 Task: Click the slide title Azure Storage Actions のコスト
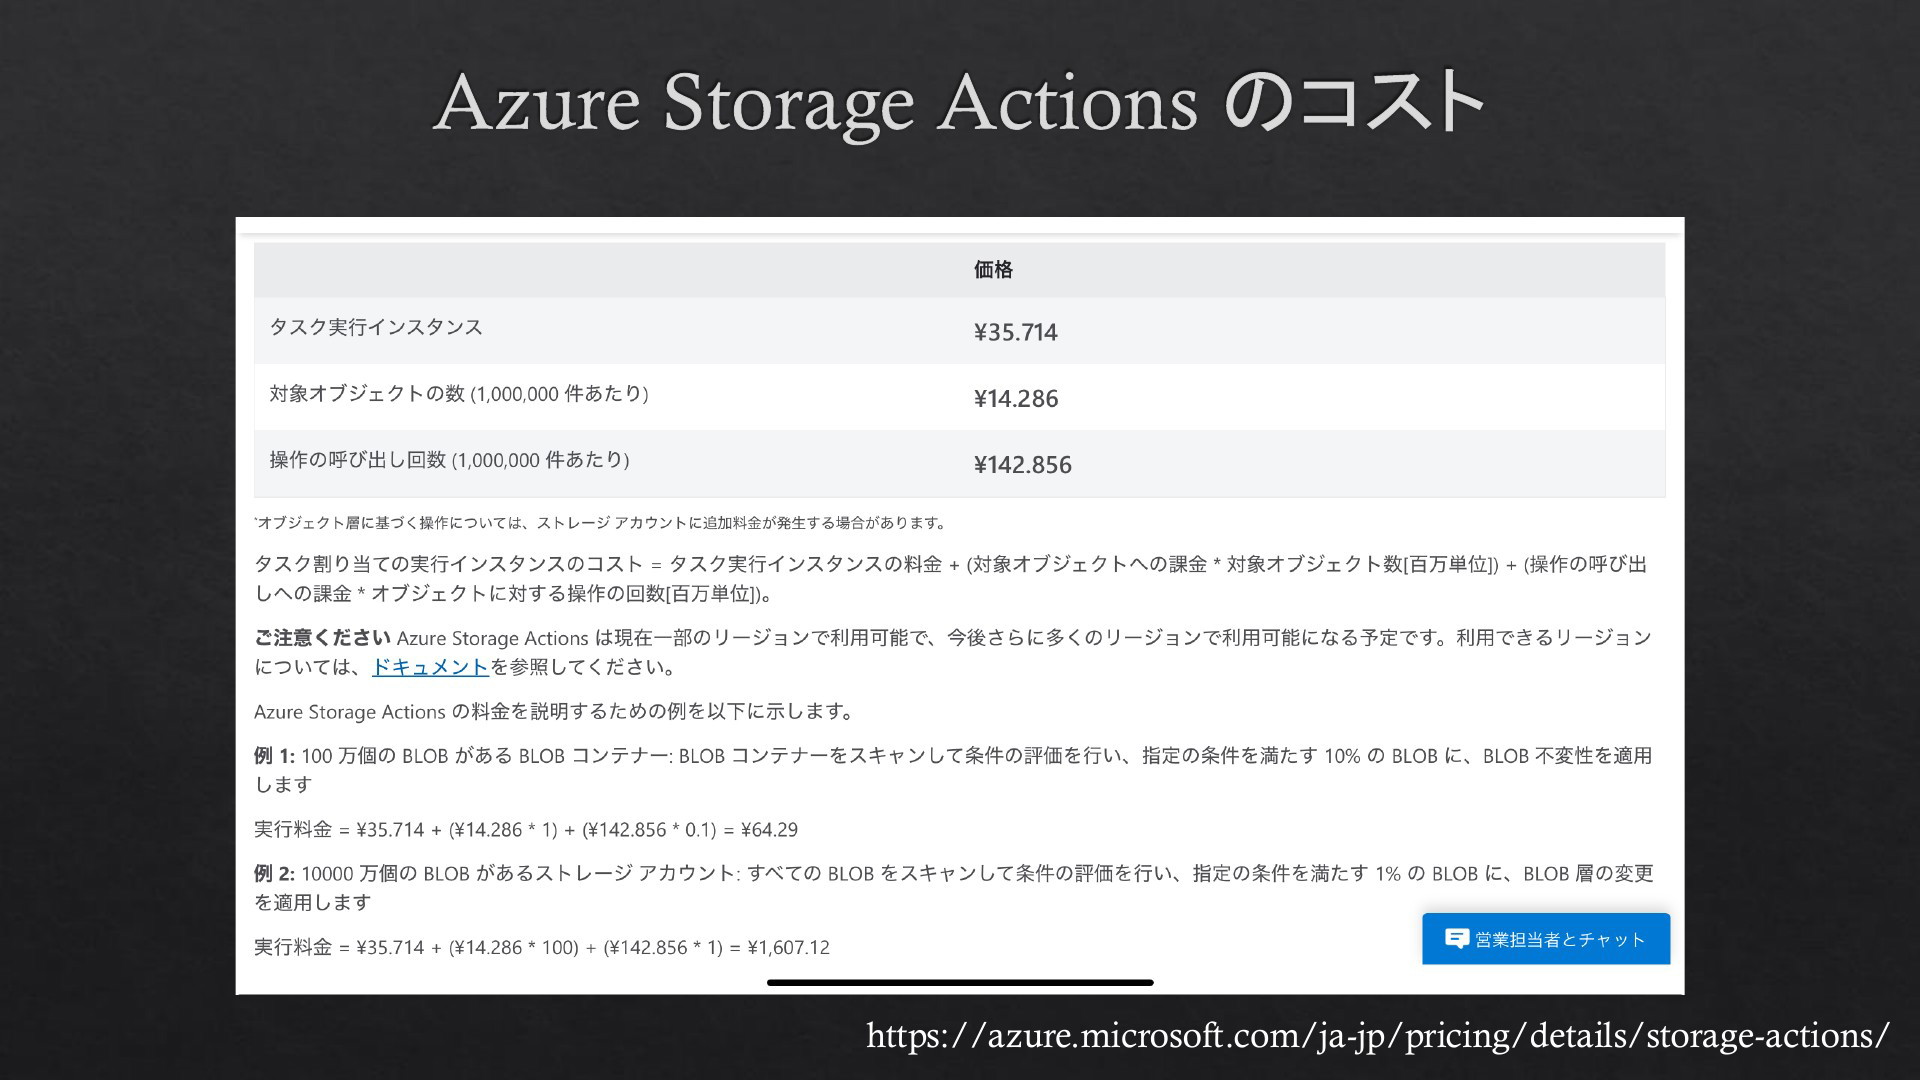pos(959,102)
